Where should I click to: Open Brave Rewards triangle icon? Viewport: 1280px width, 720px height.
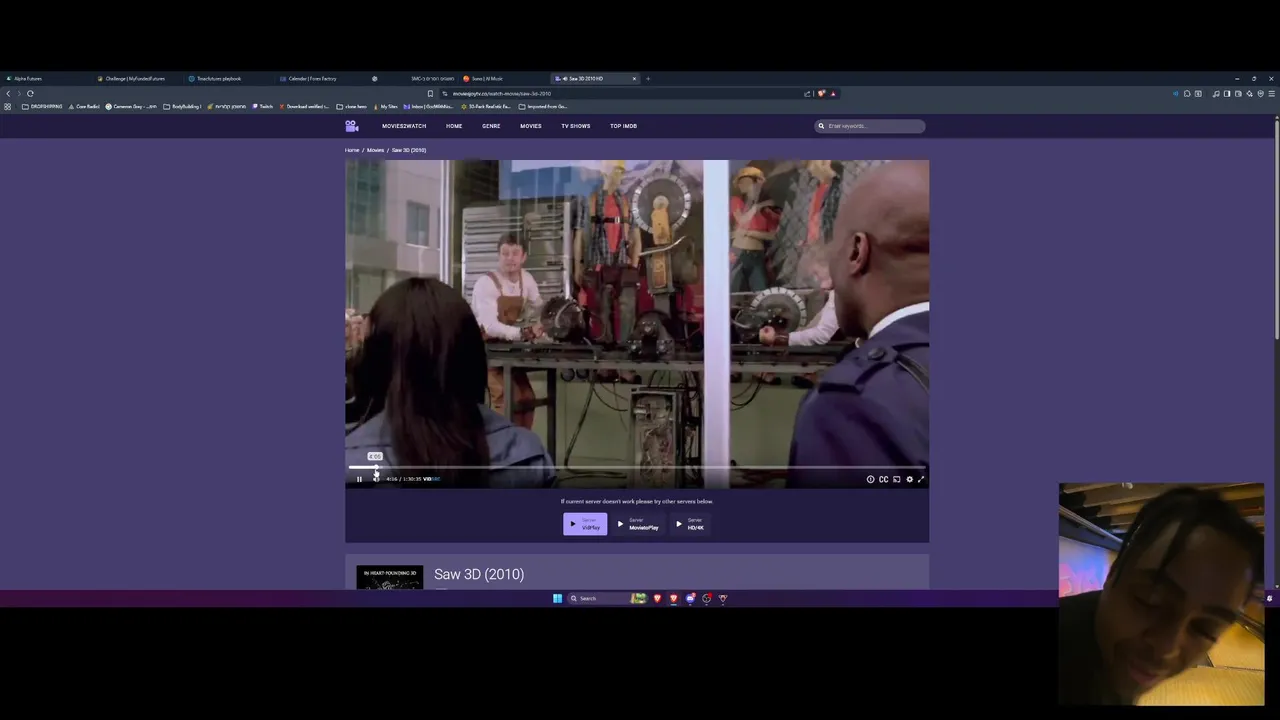coord(833,94)
